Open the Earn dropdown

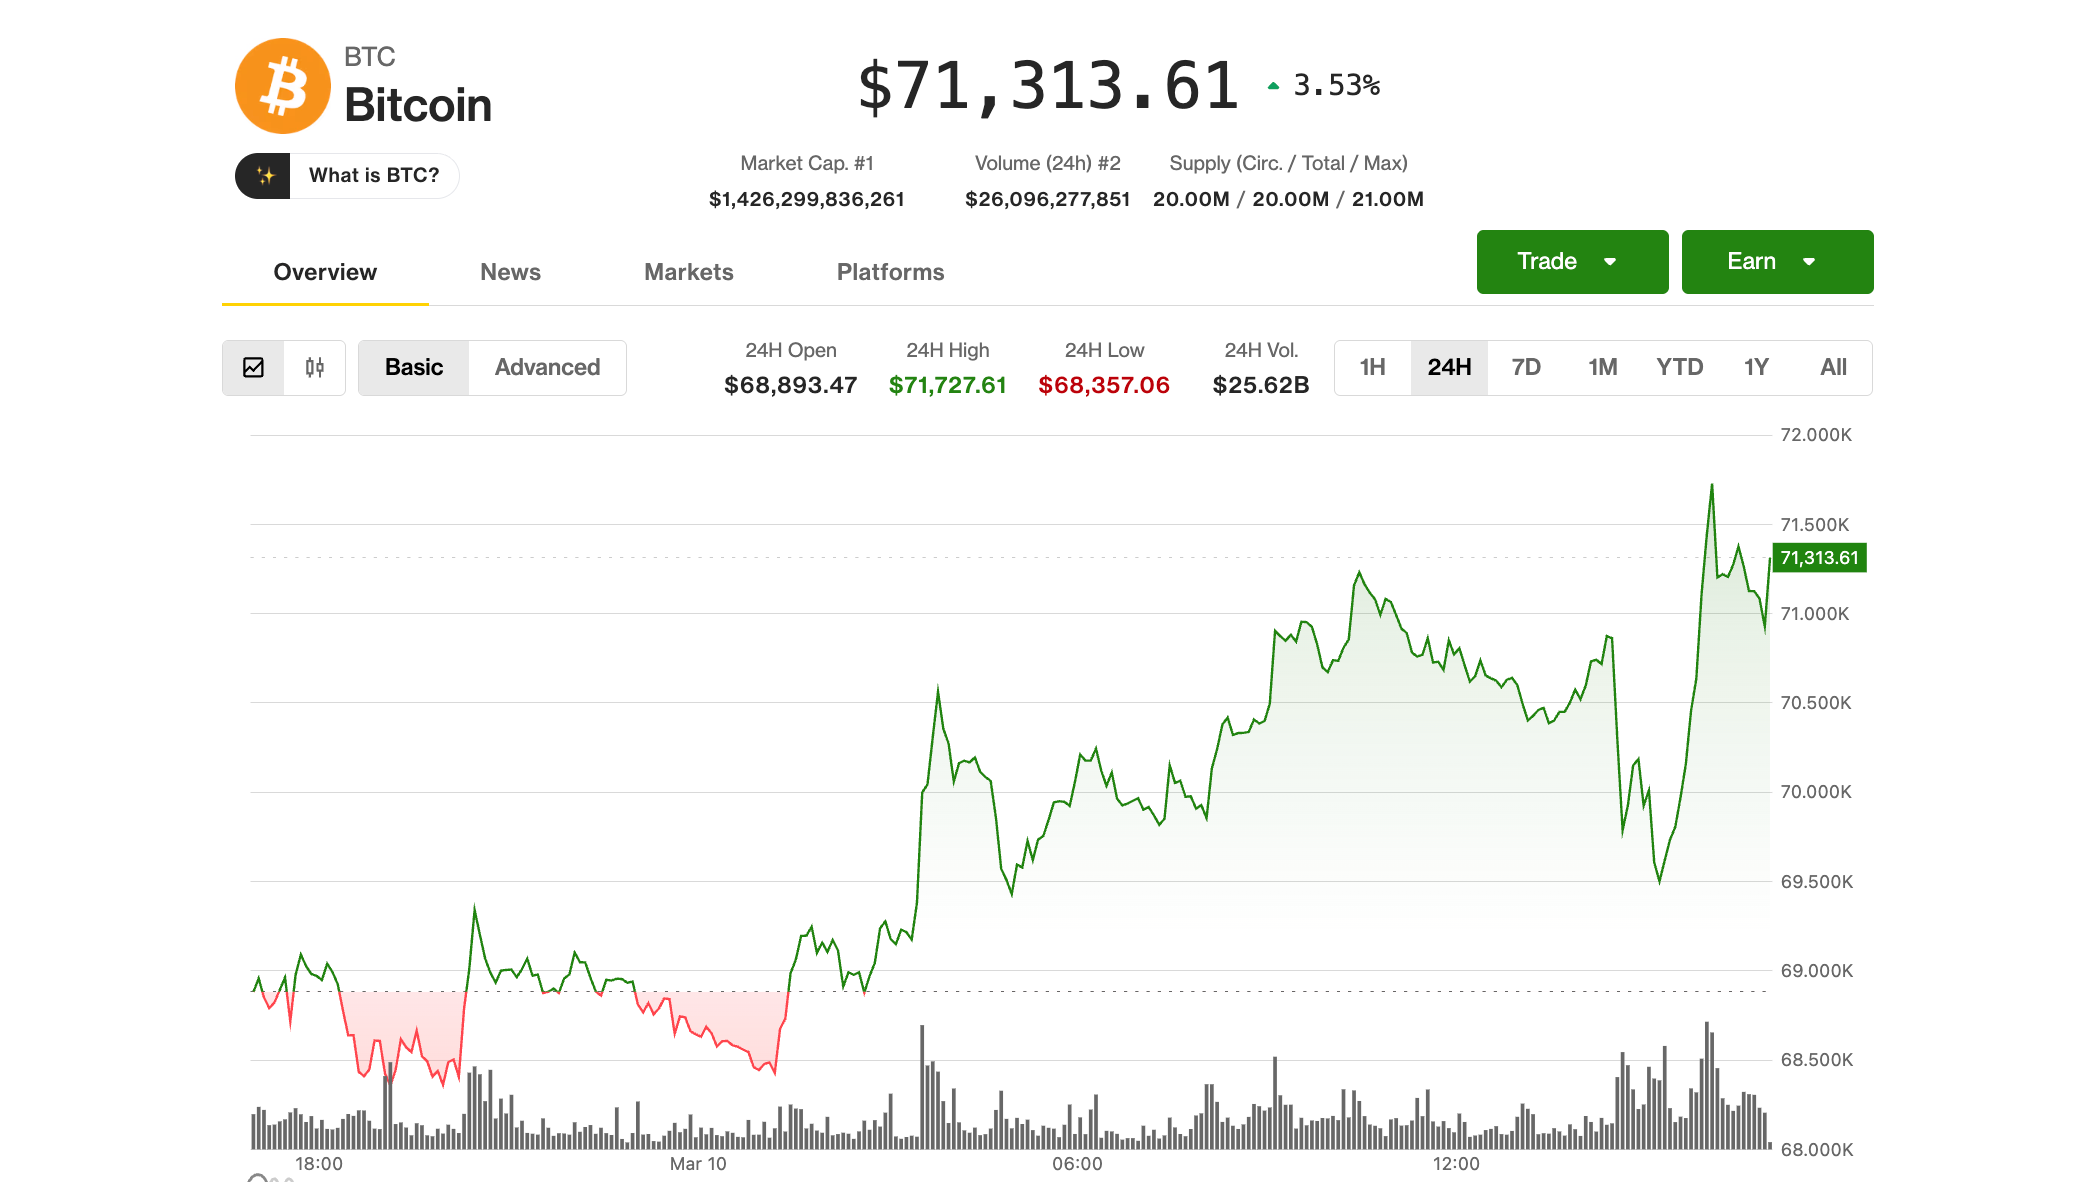(1777, 261)
